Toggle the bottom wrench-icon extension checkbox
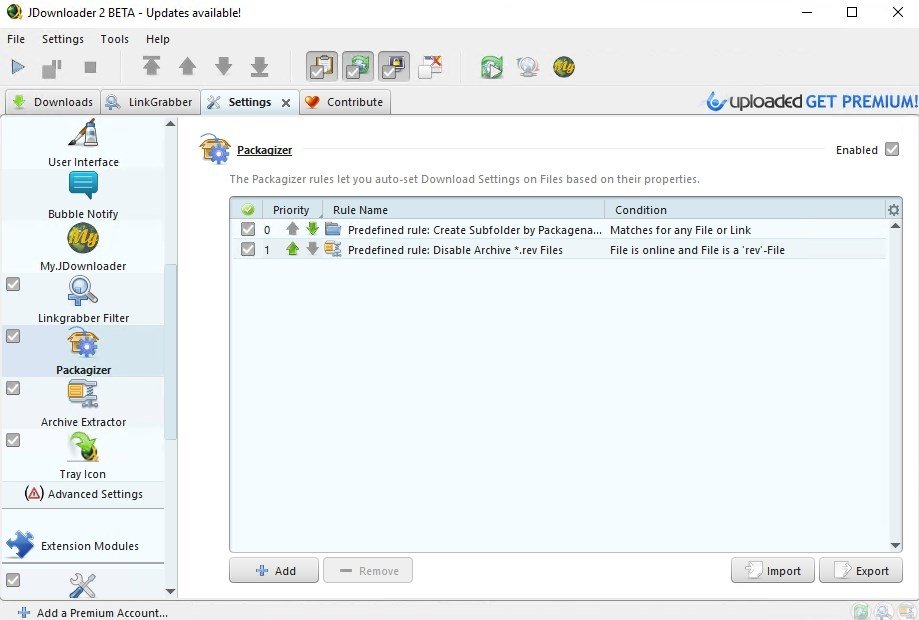 click(x=13, y=580)
